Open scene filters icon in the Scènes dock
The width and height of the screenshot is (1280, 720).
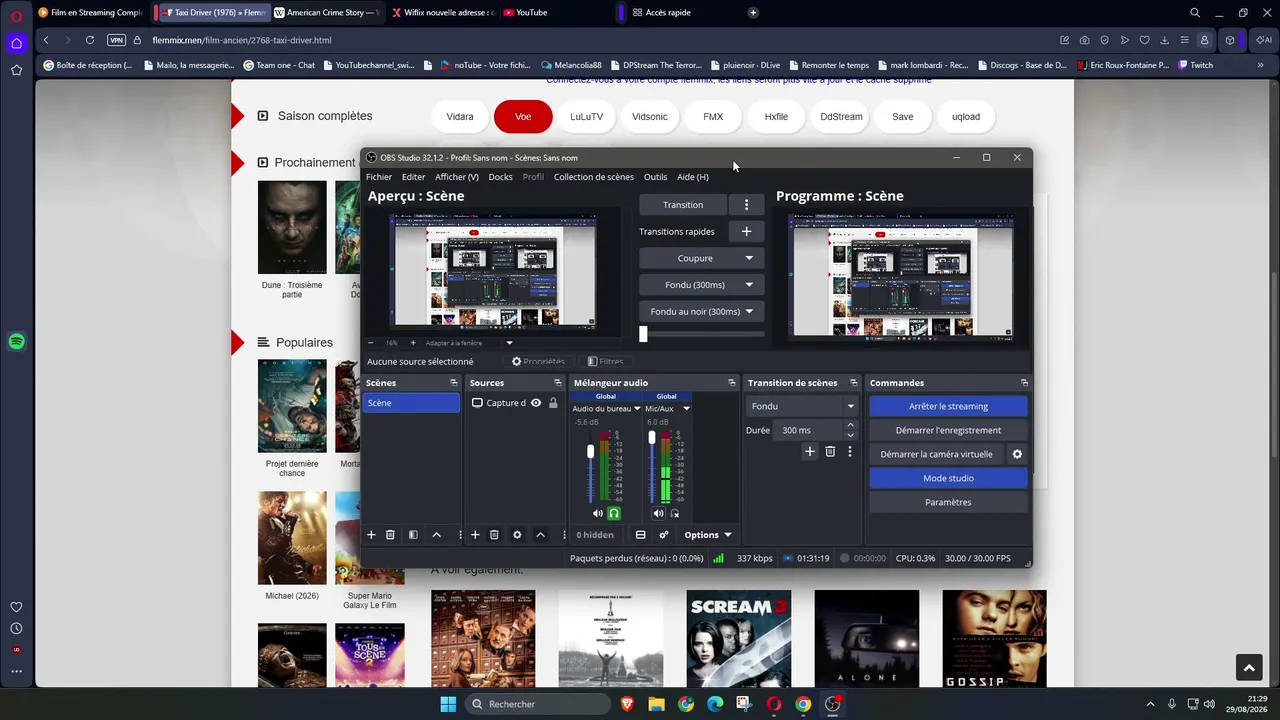tap(413, 535)
